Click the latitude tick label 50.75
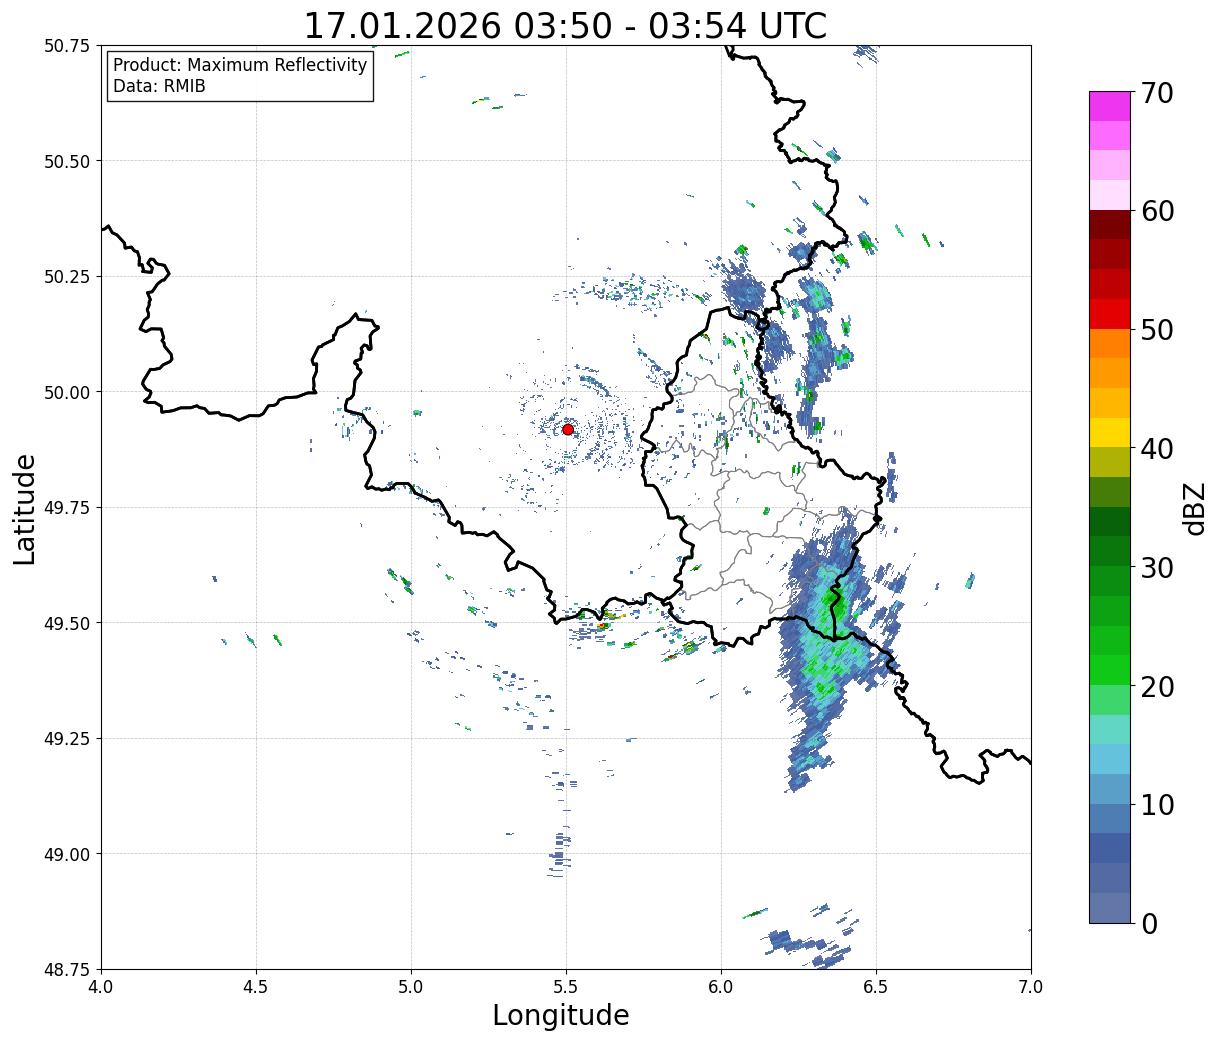Screen dimensions: 1219x1040 coord(66,46)
